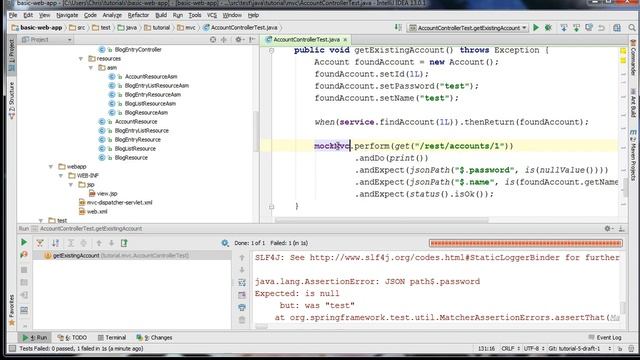Open test runner settings gear next to Done

[225, 243]
